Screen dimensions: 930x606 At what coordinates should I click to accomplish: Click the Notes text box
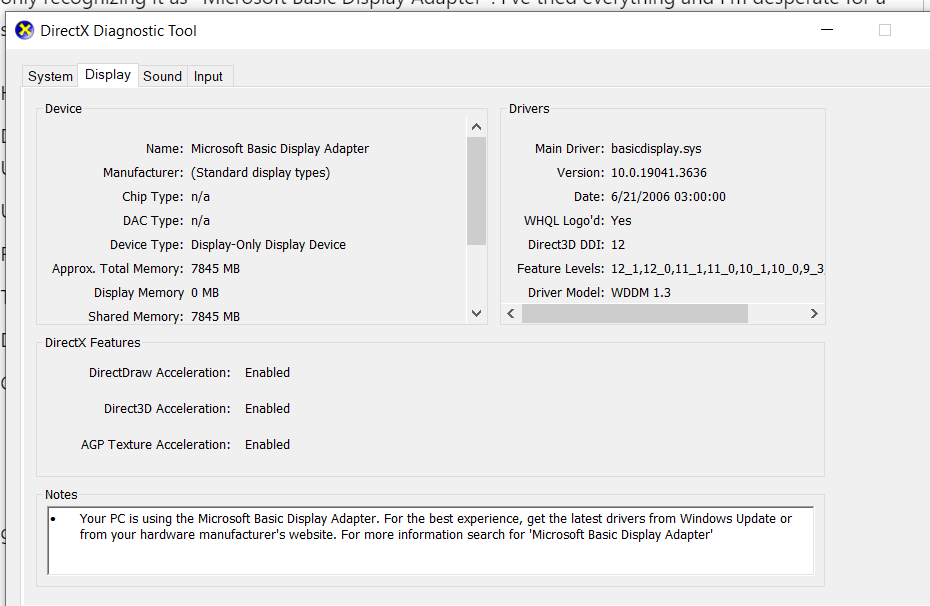[431, 540]
